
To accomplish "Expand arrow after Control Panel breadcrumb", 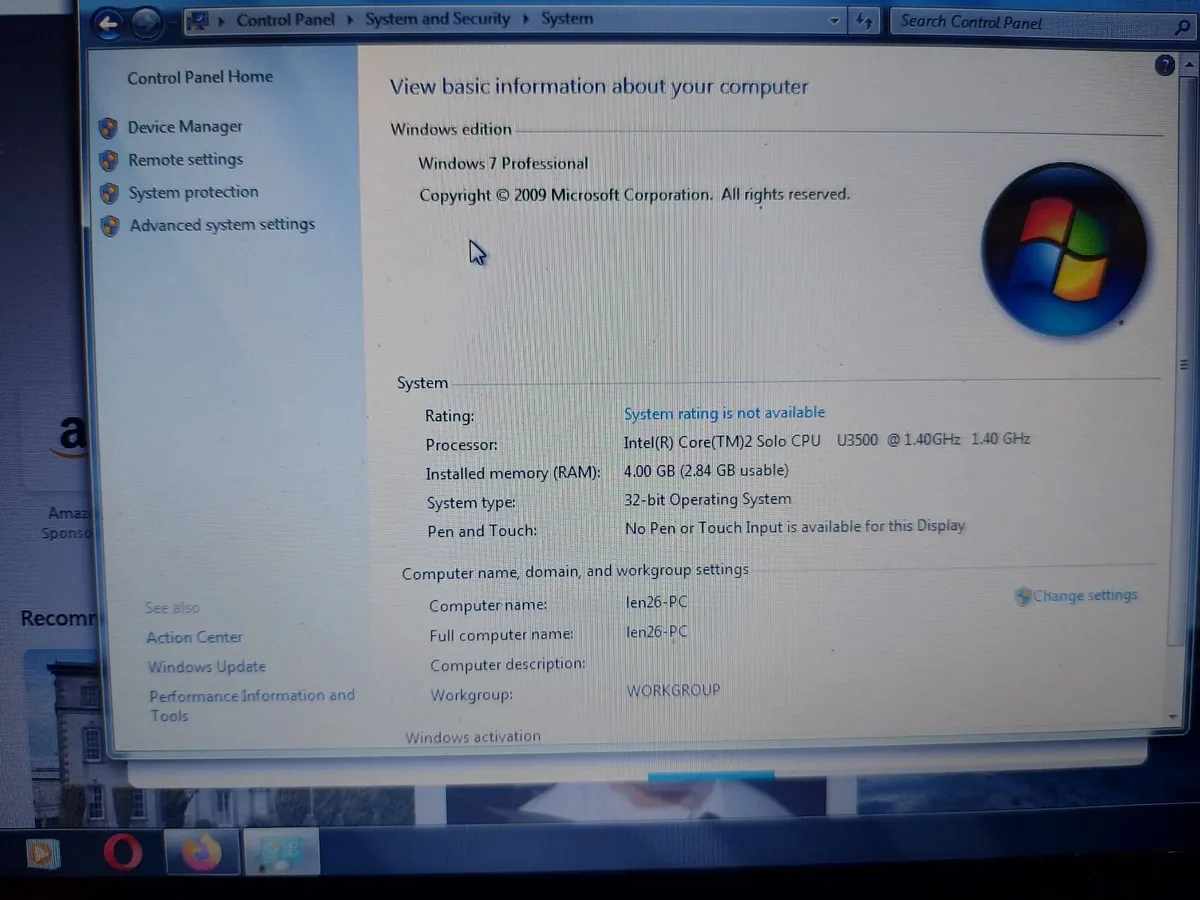I will [x=350, y=19].
